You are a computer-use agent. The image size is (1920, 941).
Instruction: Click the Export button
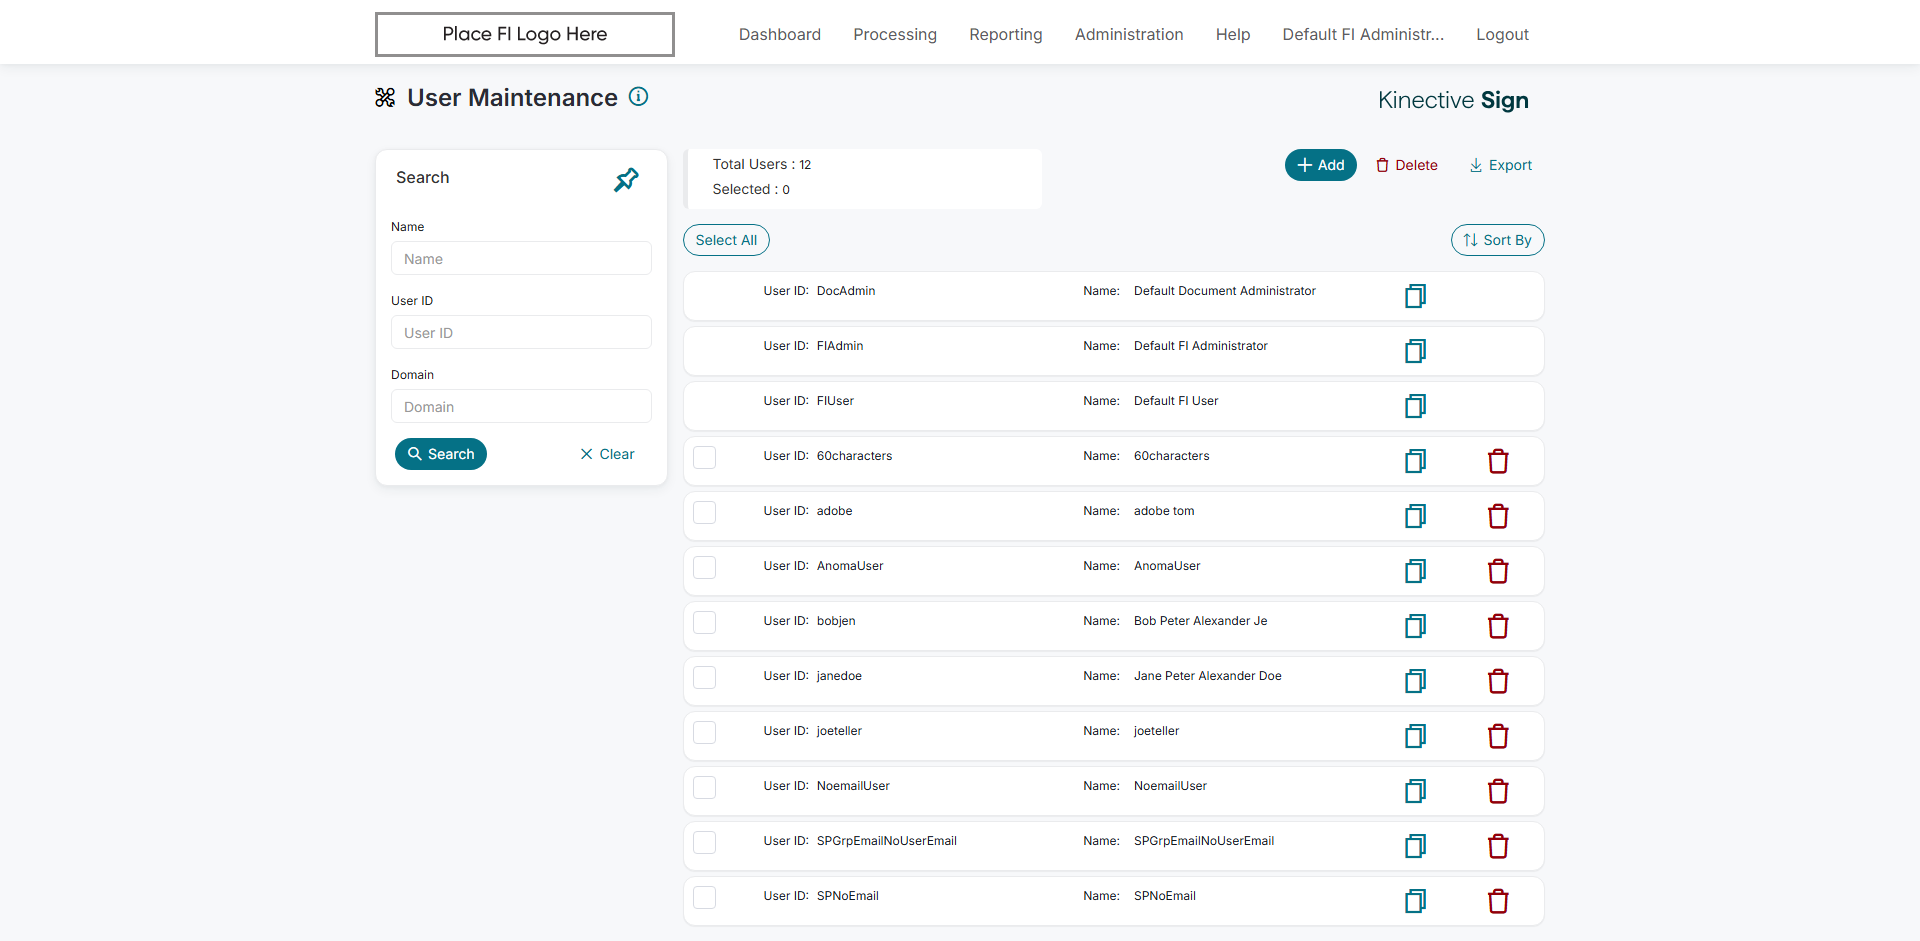(1500, 165)
